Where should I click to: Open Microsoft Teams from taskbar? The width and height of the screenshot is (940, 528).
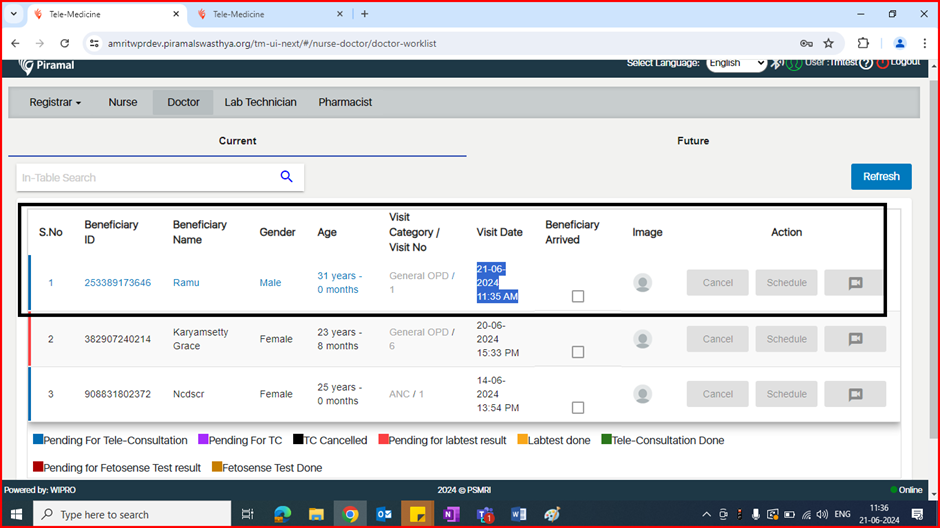click(485, 514)
